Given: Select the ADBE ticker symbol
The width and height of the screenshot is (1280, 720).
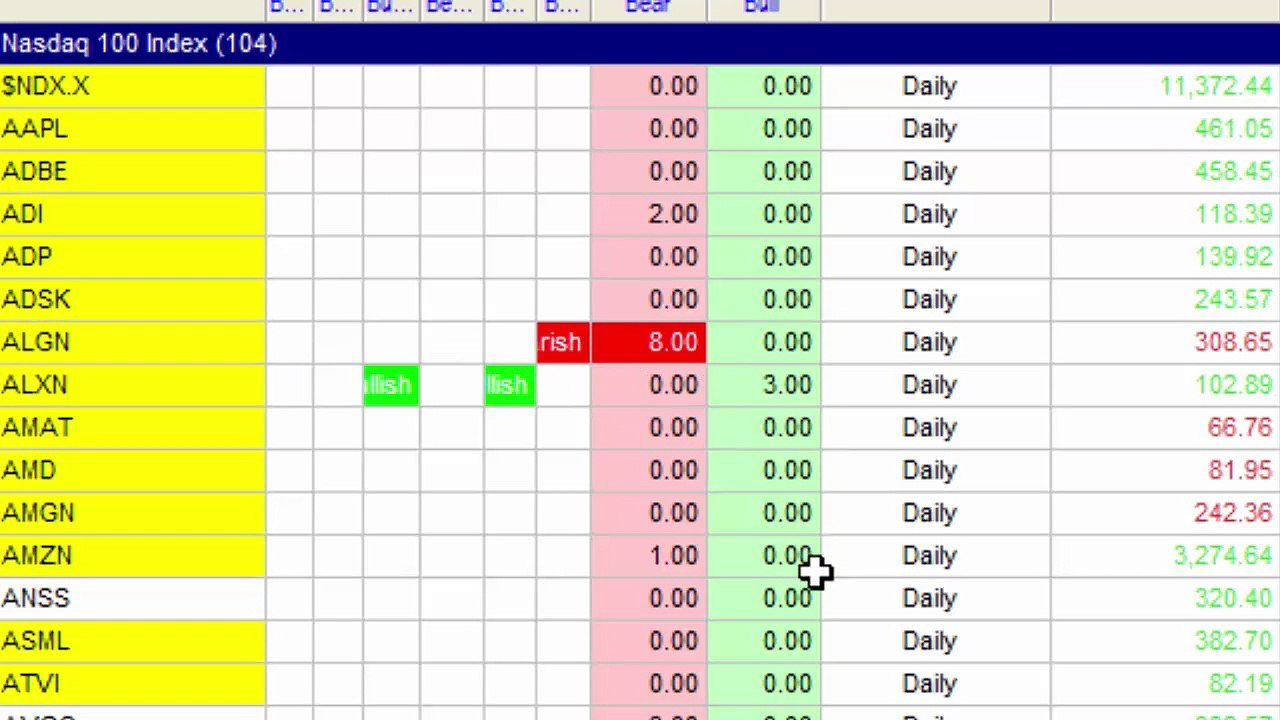Looking at the screenshot, I should pos(35,172).
